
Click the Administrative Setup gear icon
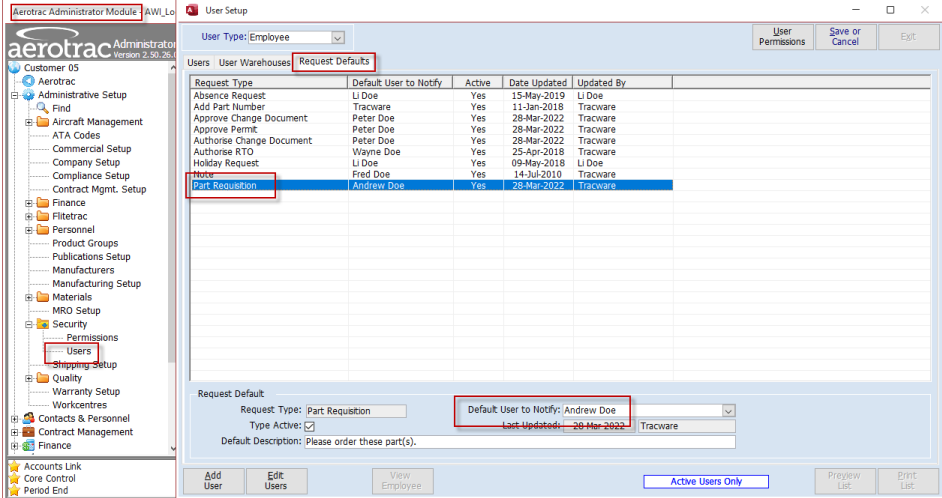coord(28,95)
